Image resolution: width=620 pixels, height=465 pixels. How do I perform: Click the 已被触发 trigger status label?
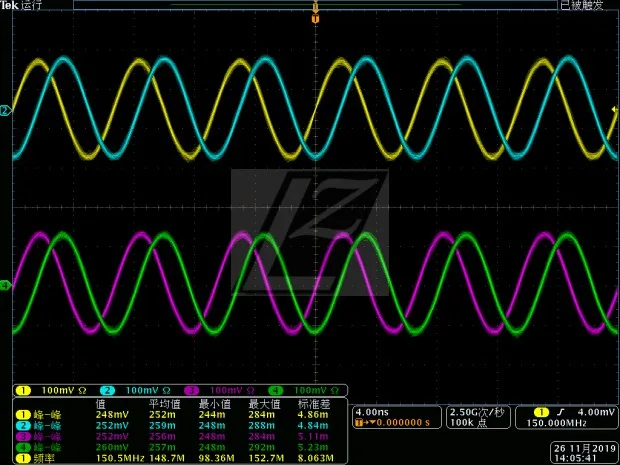pos(582,5)
